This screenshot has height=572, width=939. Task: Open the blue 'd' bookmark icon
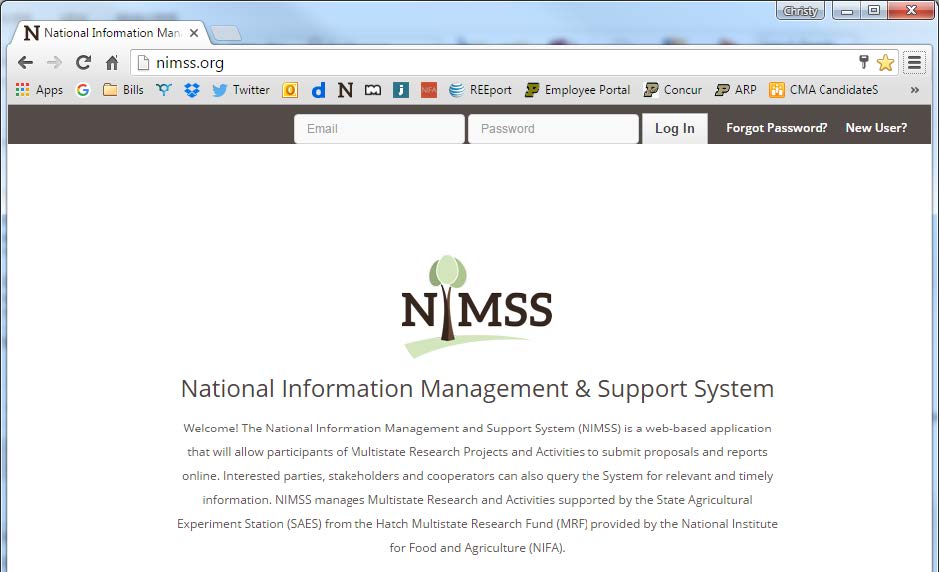click(x=319, y=90)
